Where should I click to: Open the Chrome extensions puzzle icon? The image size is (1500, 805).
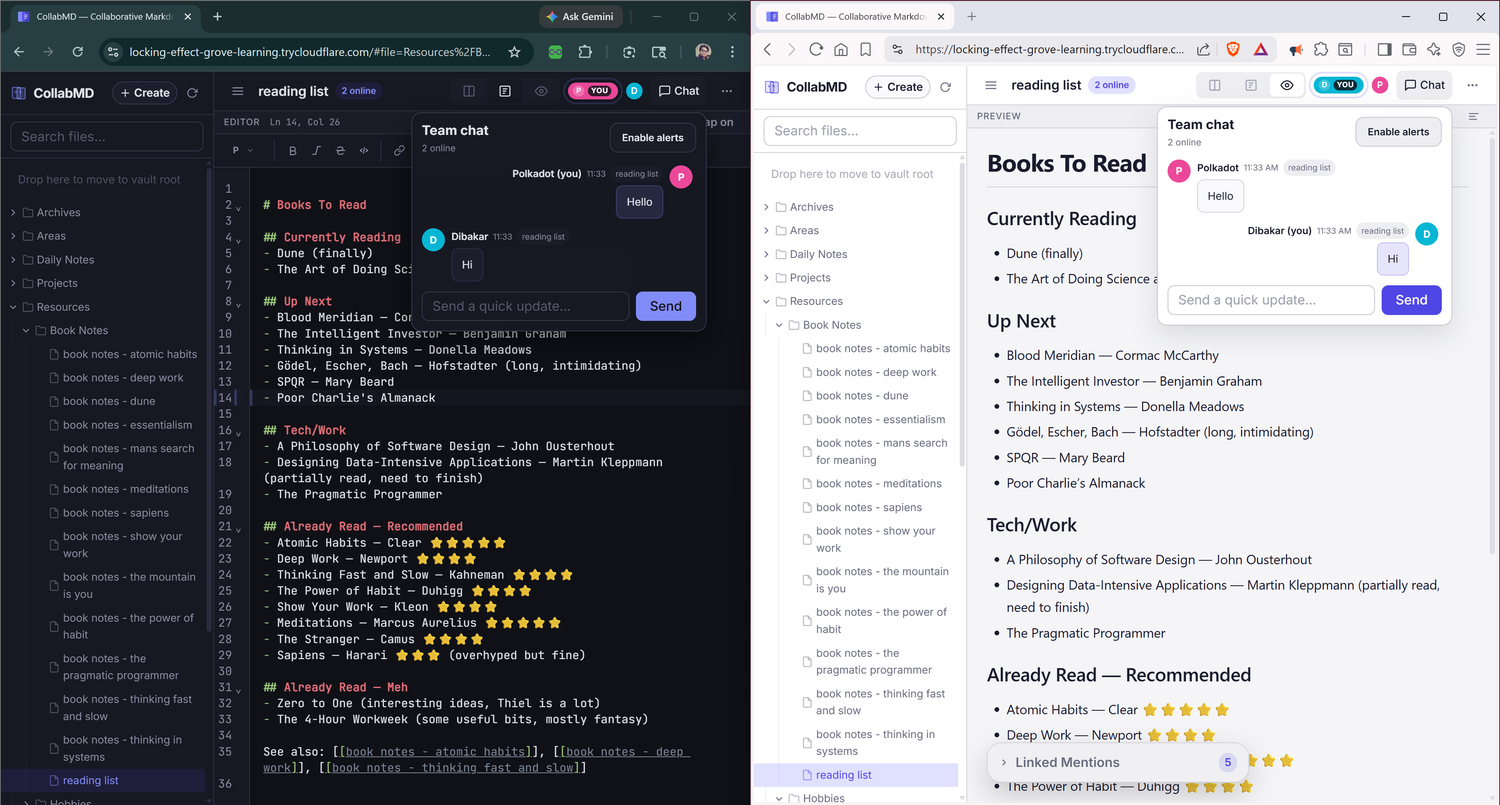pyautogui.click(x=586, y=52)
